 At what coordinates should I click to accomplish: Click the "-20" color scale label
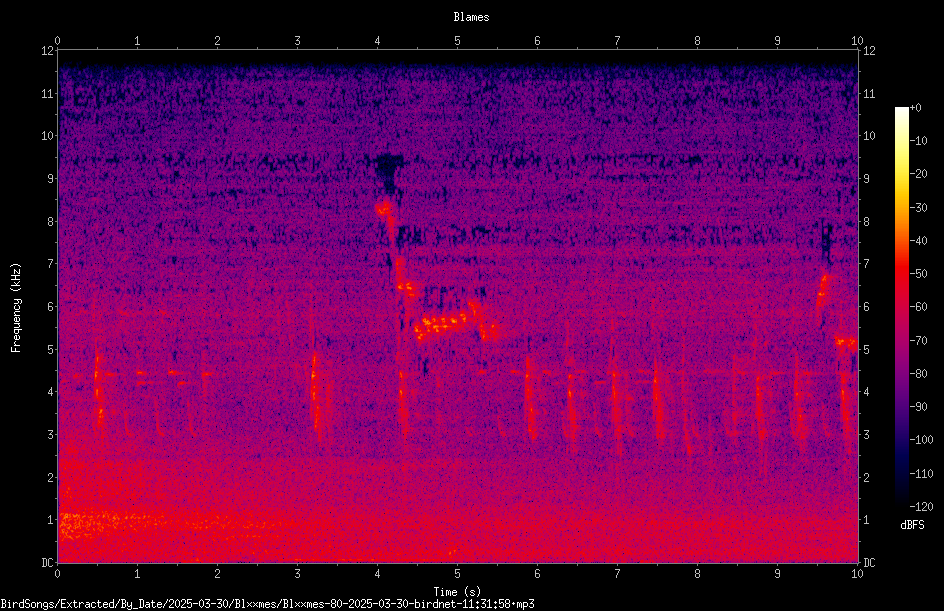tap(918, 174)
